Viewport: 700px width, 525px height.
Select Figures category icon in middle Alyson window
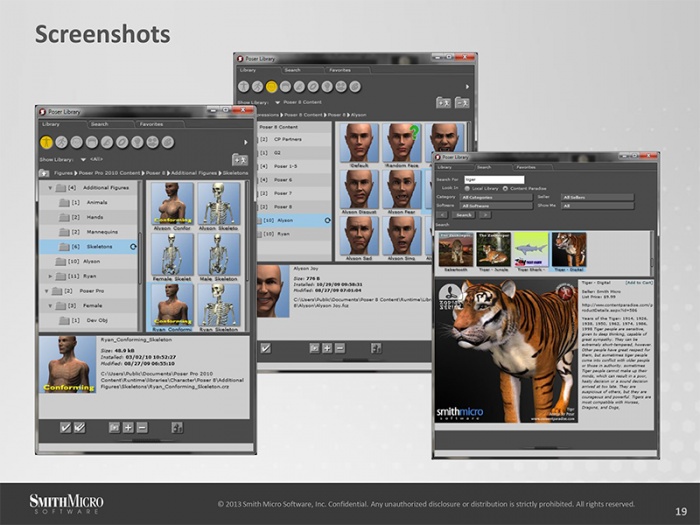(x=243, y=87)
